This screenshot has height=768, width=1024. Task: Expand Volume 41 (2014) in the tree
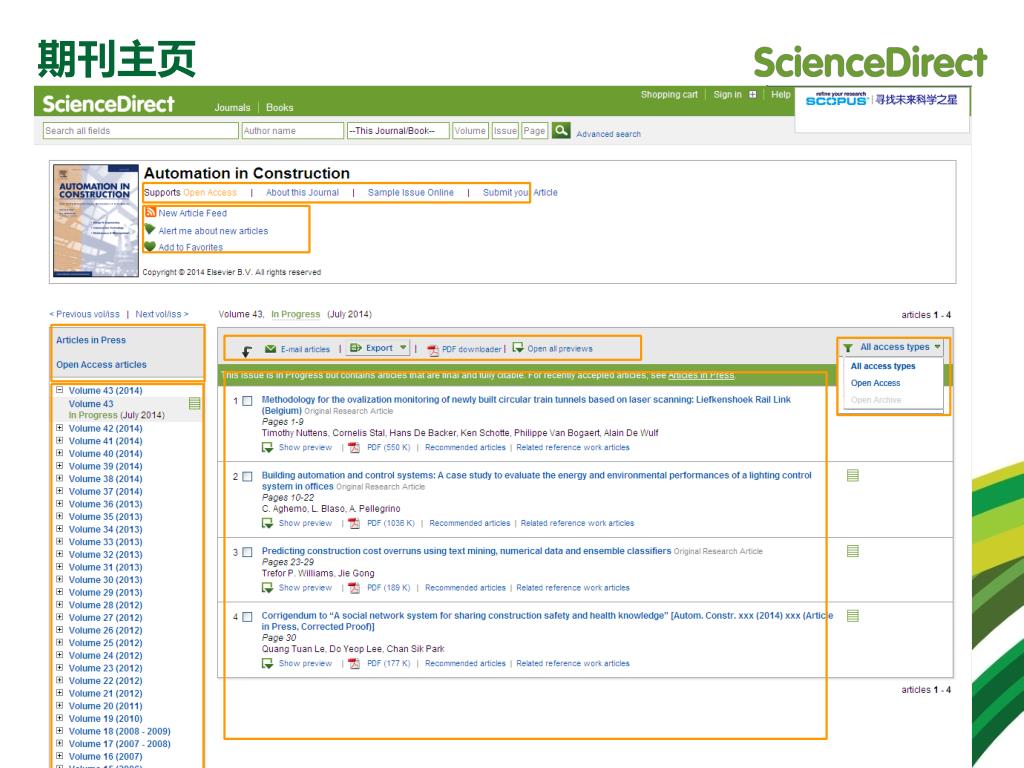59,440
